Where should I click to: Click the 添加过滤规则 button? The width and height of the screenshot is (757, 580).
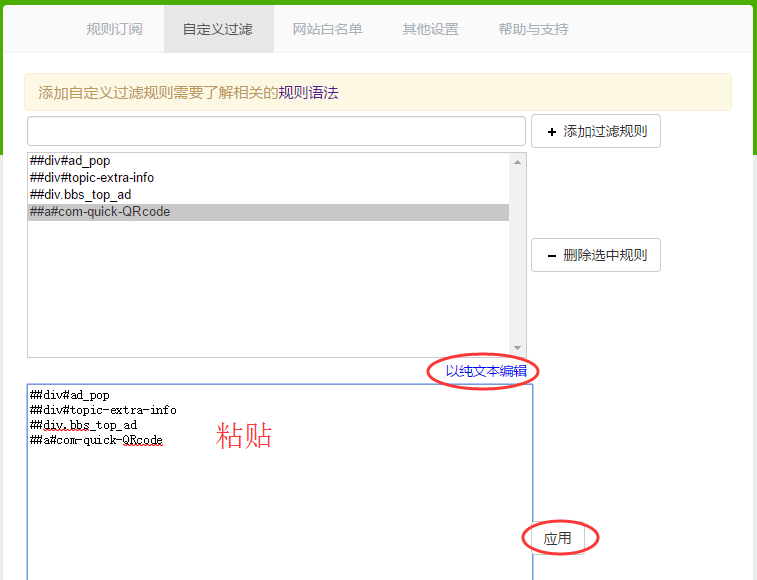tap(596, 131)
